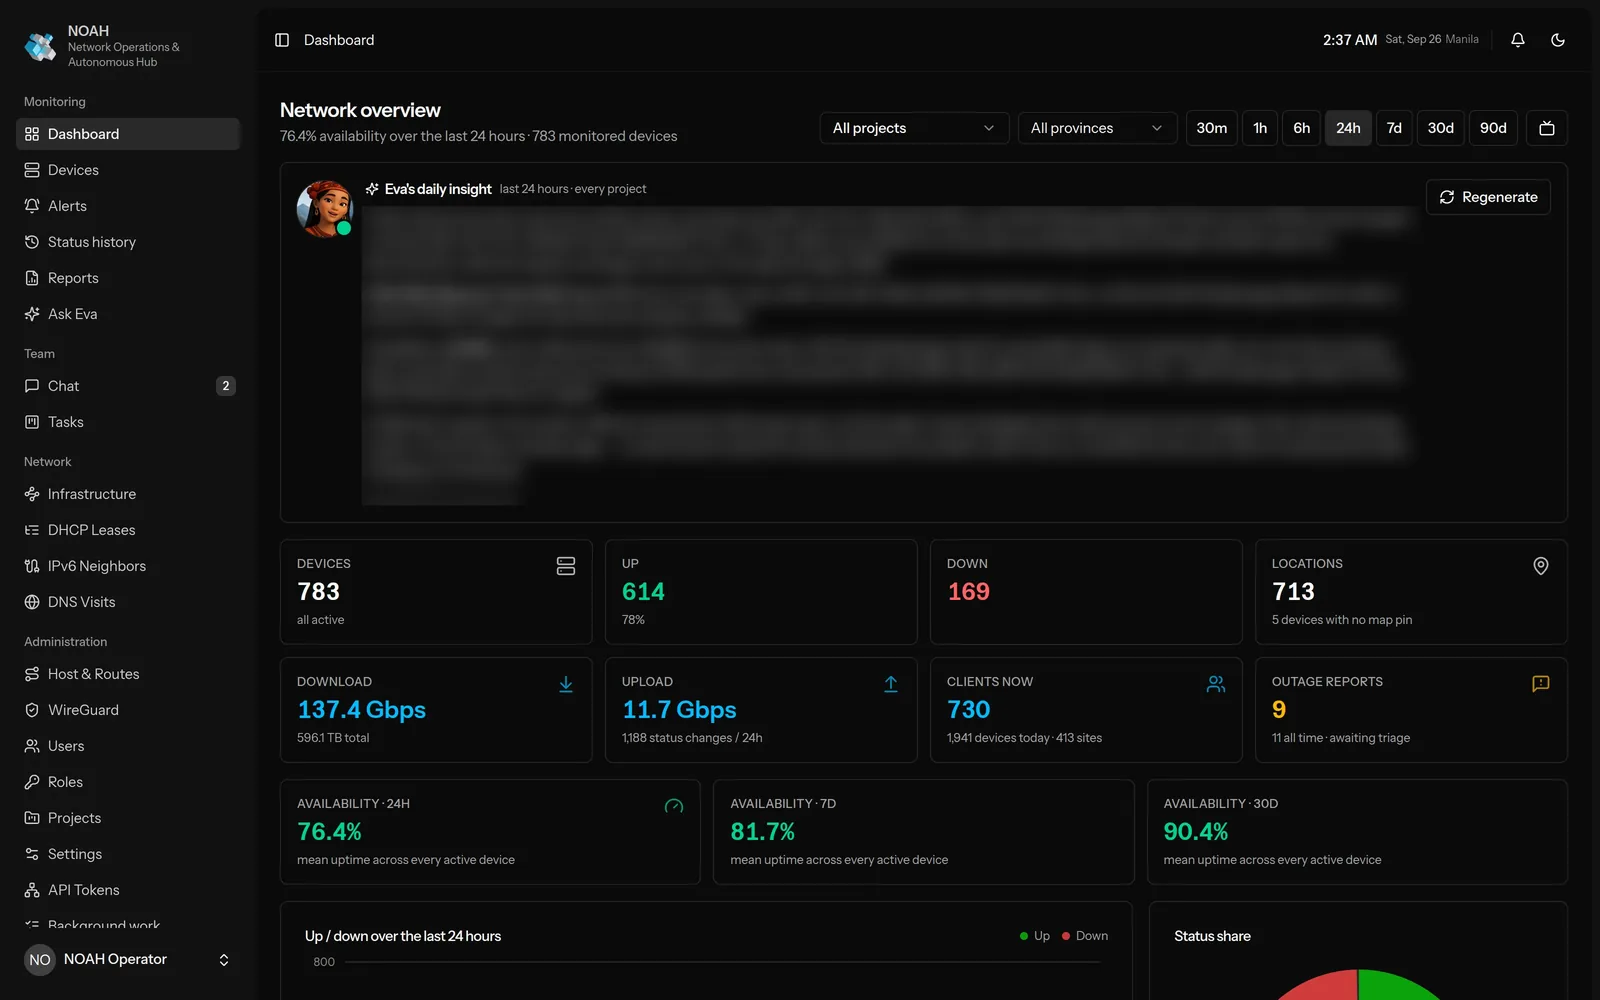Open the Reports page
The height and width of the screenshot is (1000, 1600).
point(128,278)
